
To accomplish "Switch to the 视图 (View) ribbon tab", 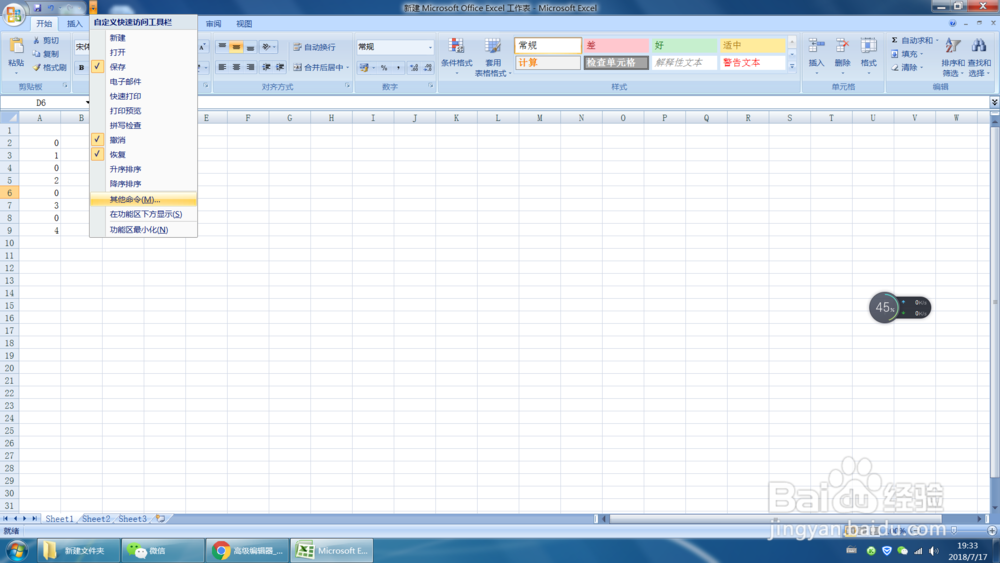I will (x=244, y=24).
